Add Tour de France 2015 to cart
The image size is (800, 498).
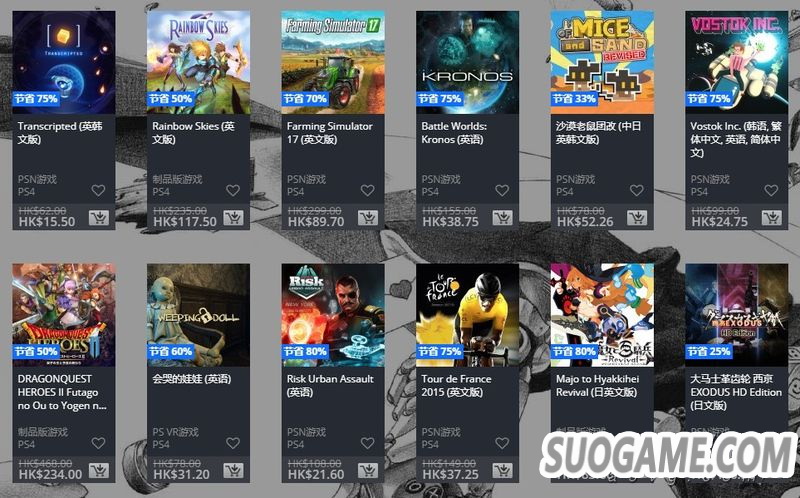503,470
